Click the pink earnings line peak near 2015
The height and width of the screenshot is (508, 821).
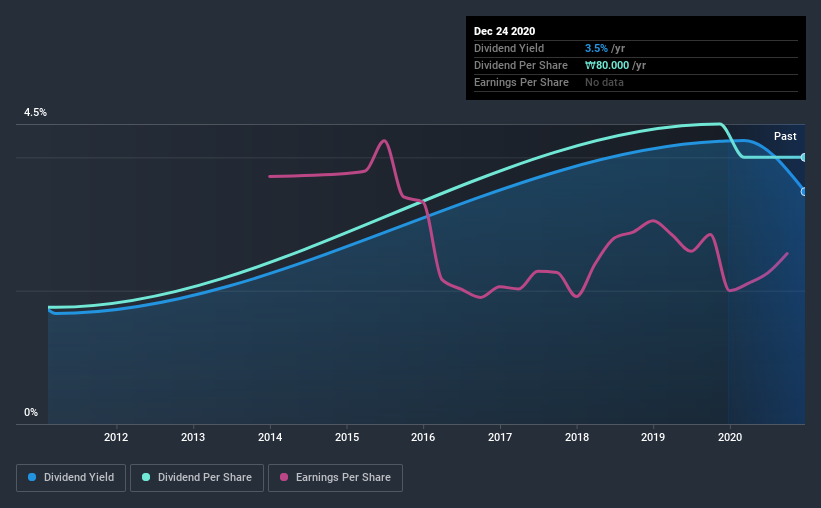384,140
